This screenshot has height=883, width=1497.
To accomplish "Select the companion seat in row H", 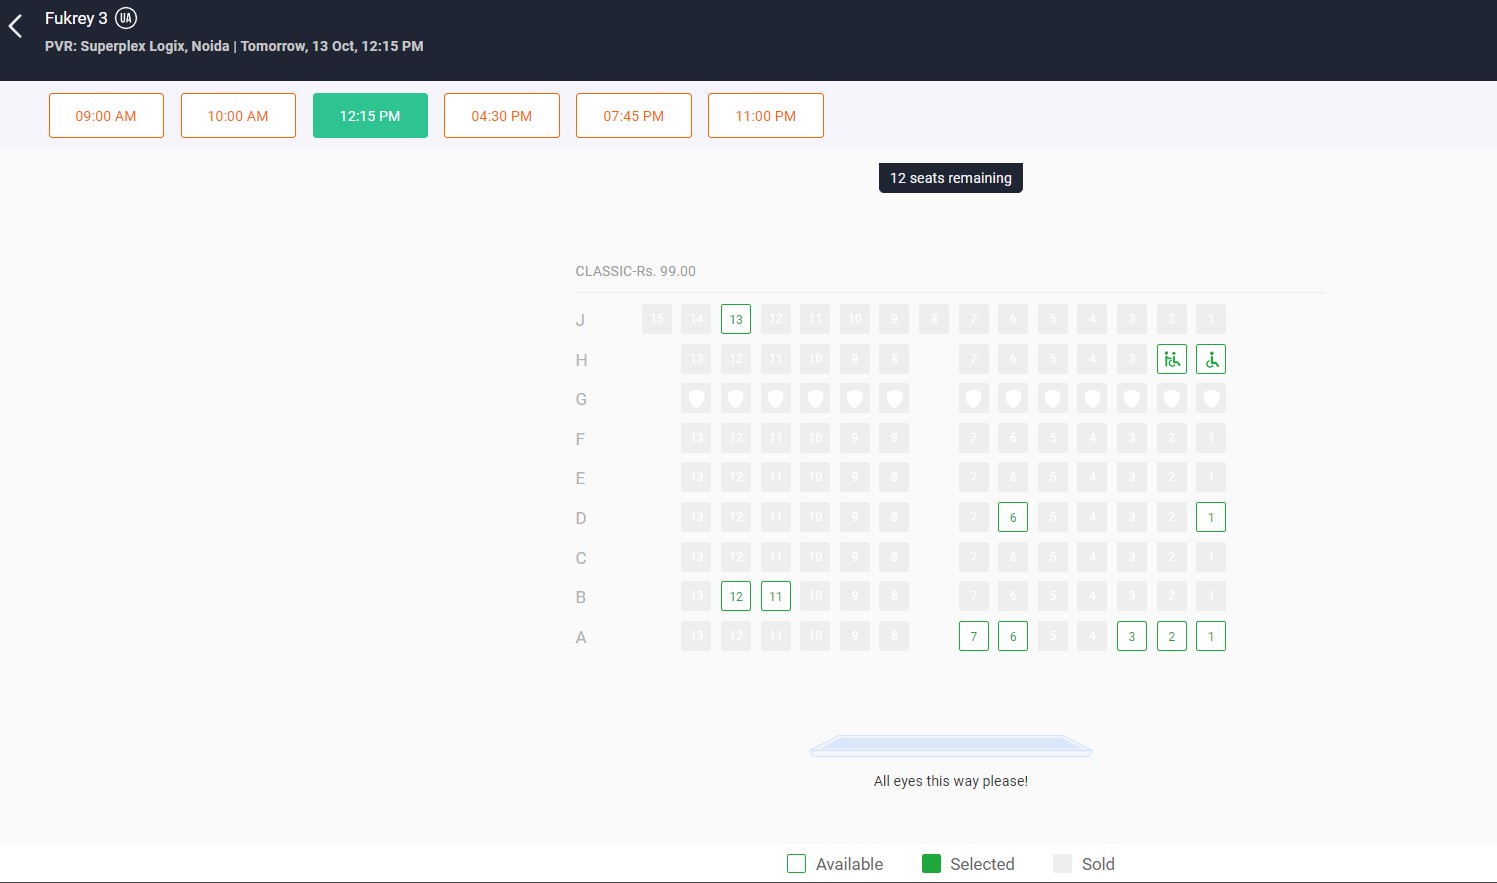I will [1171, 359].
